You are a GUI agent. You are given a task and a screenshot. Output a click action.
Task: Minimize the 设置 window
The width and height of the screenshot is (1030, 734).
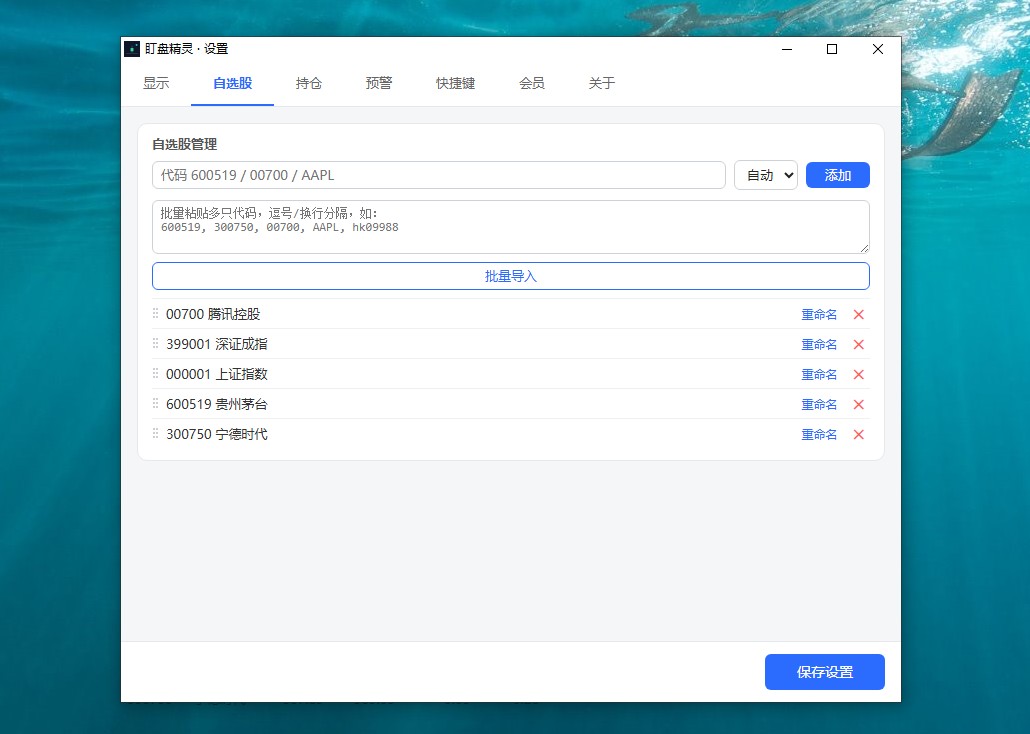[x=787, y=49]
